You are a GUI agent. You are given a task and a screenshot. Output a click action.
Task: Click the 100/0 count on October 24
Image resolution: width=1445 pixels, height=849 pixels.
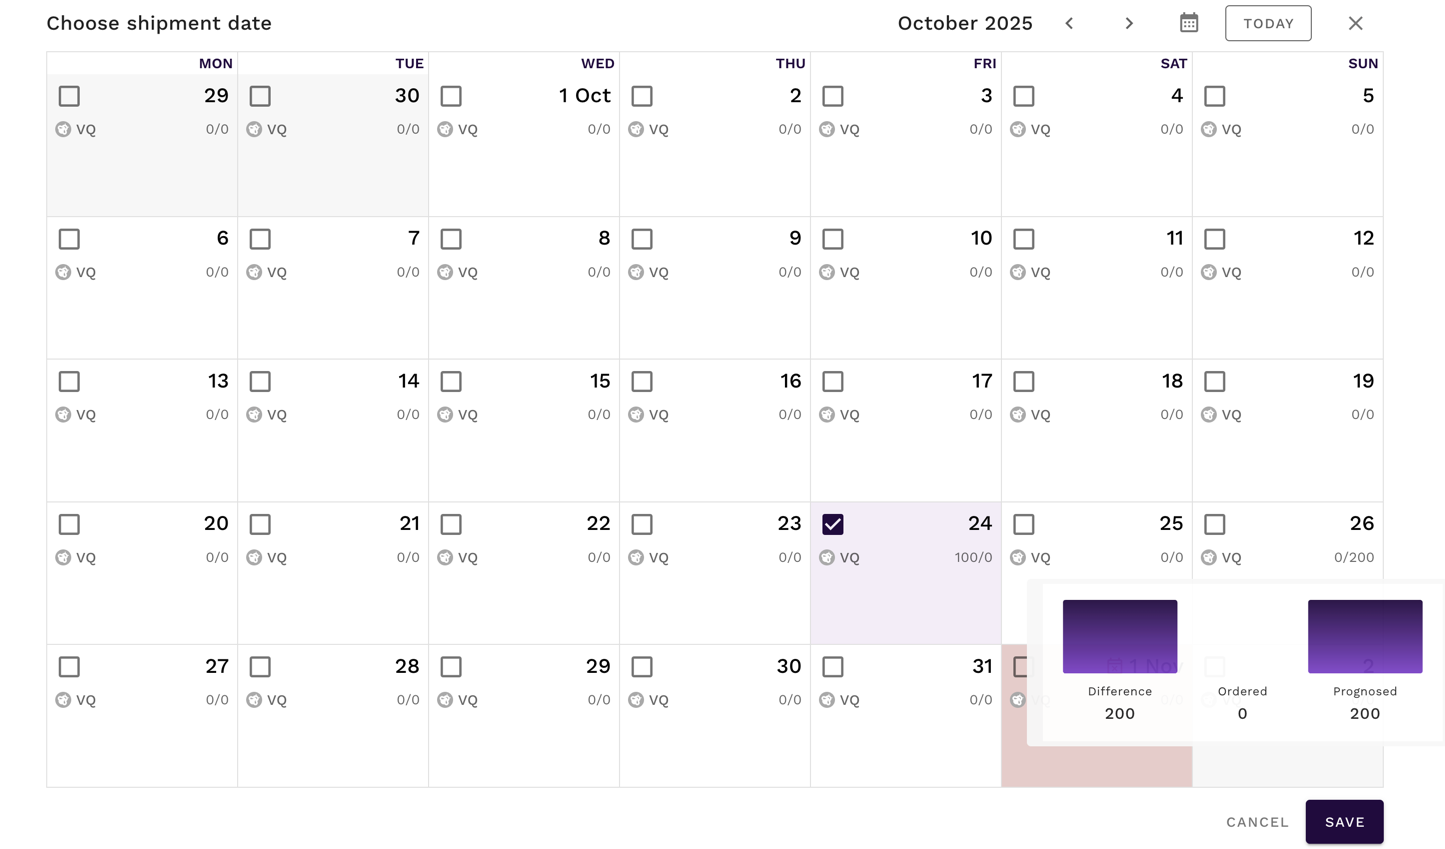point(973,558)
